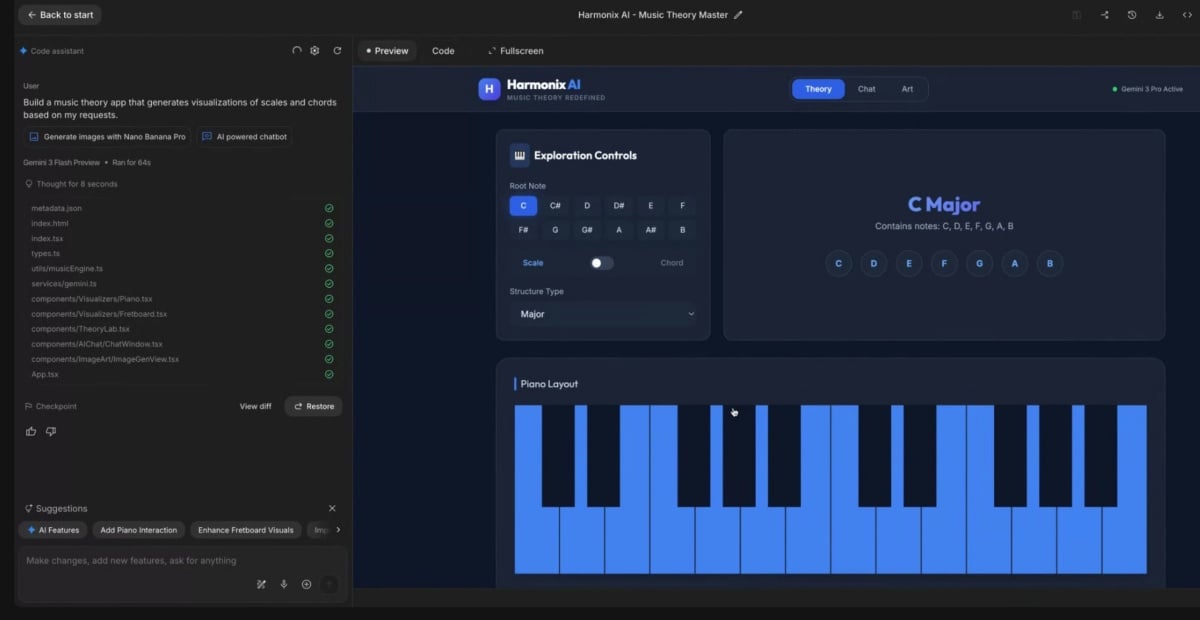Expand more suggestions with the right chevron
This screenshot has width=1200, height=620.
pyautogui.click(x=336, y=530)
